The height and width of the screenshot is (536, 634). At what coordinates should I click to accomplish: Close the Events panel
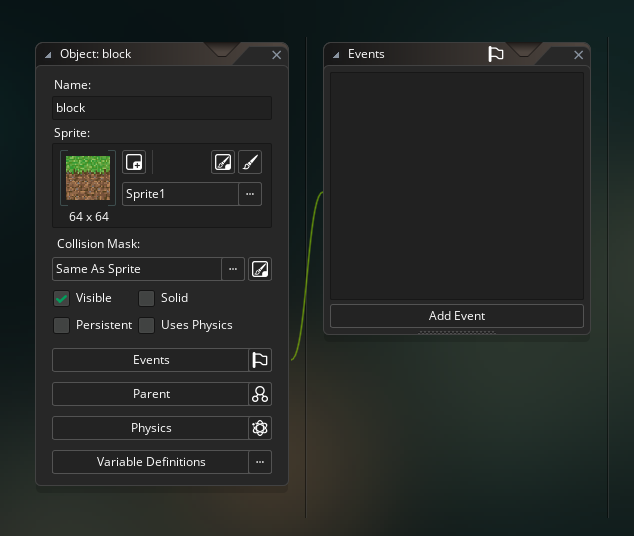coord(579,55)
